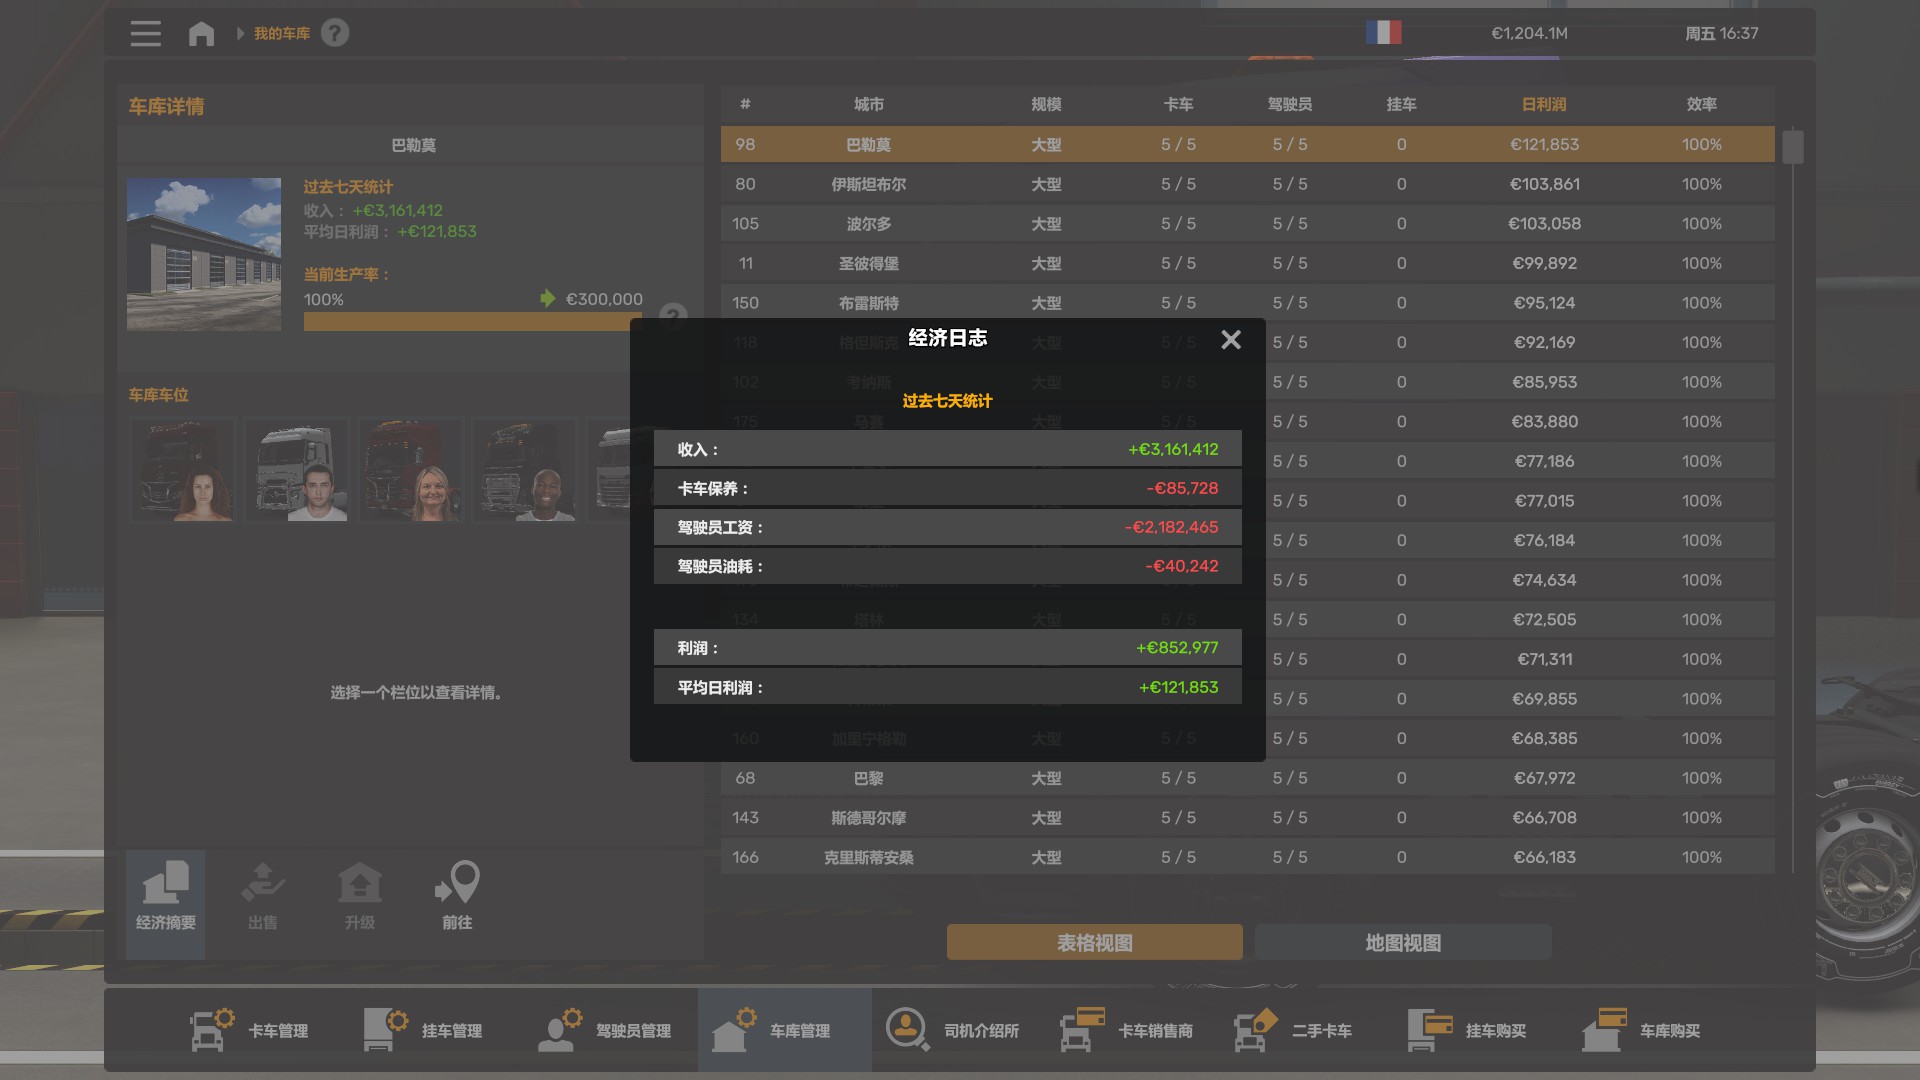Click the garage list scrollbar handle
The width and height of the screenshot is (1920, 1080).
click(1792, 147)
